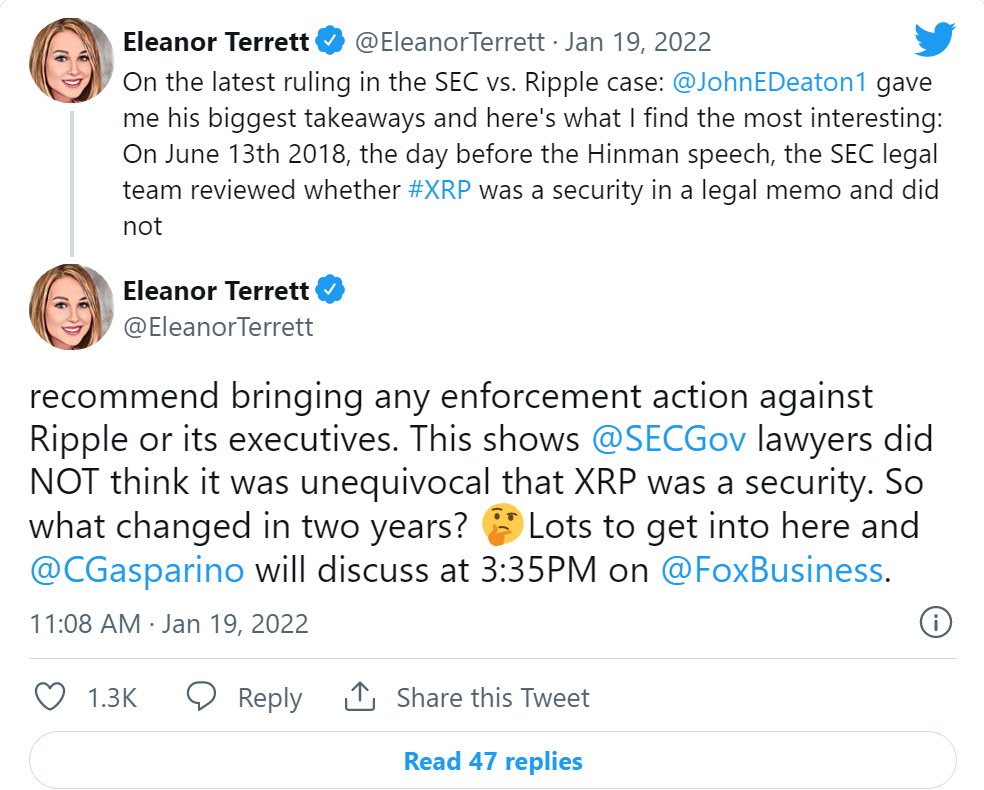Open the @CGasparino mention
Viewport: 984px width, 790px height.
(137, 570)
